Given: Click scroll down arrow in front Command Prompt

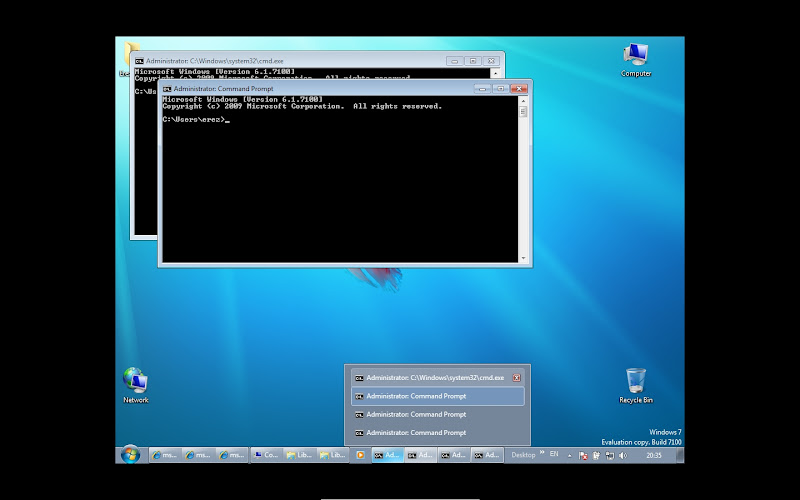Looking at the screenshot, I should [x=523, y=258].
